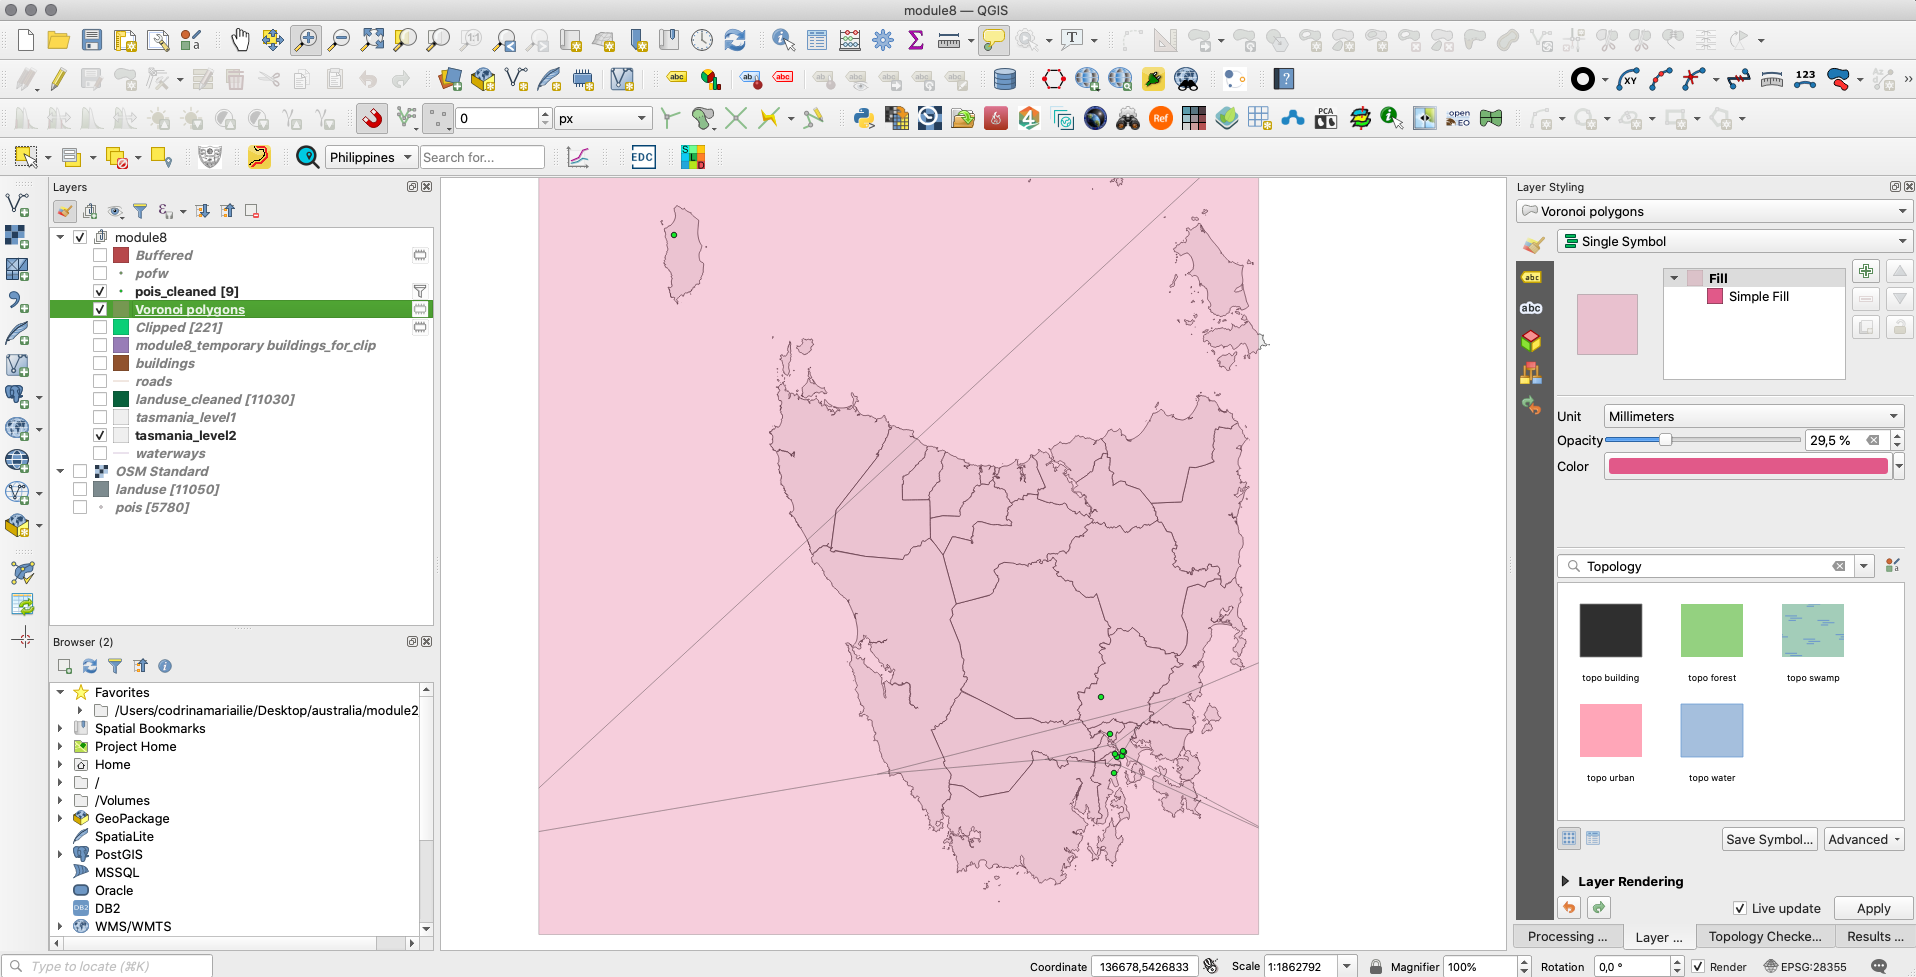Screen dimensions: 1916x977
Task: Toggle the snapping magnet icon
Action: pos(372,118)
